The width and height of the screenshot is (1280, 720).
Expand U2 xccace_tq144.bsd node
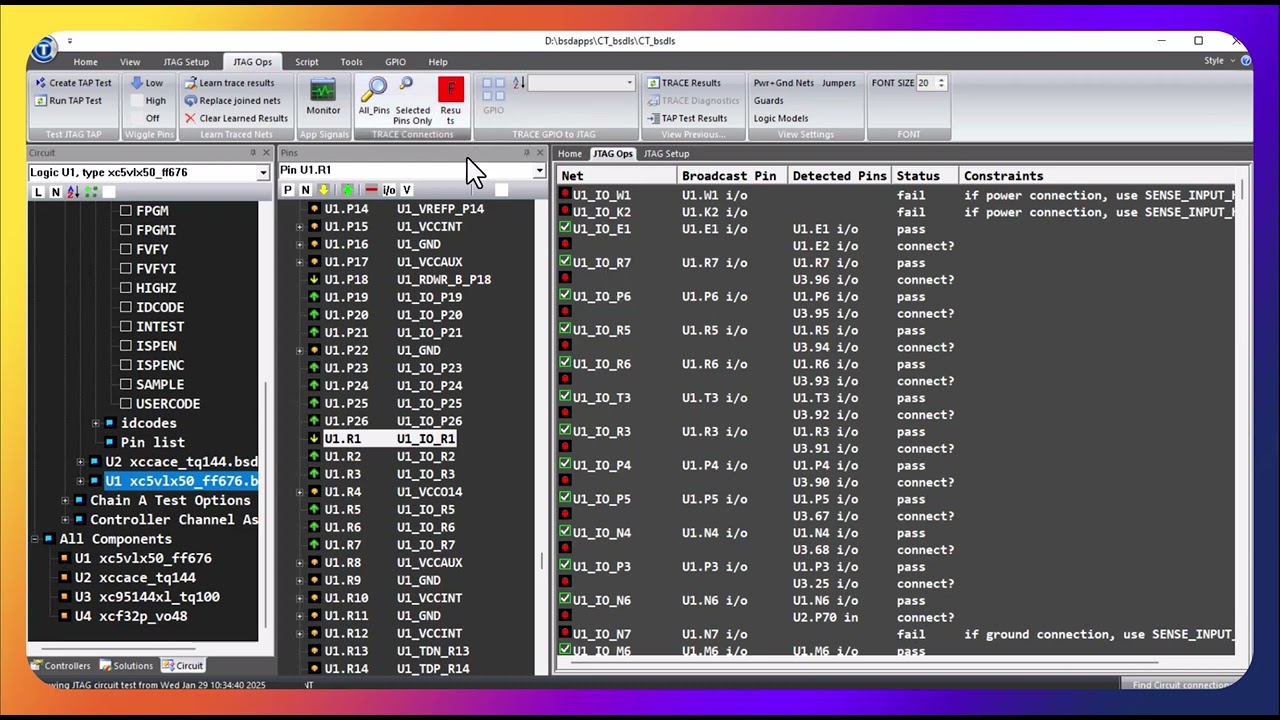tap(80, 462)
